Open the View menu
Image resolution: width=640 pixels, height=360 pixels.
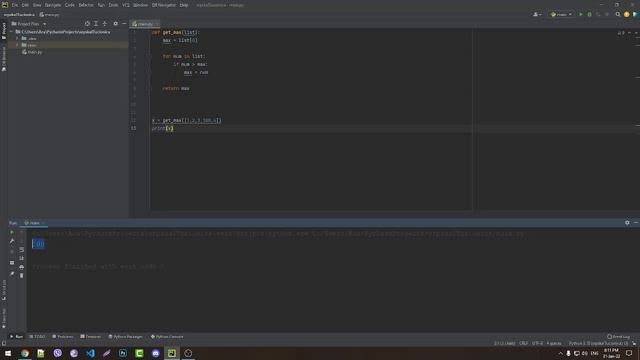click(x=37, y=5)
